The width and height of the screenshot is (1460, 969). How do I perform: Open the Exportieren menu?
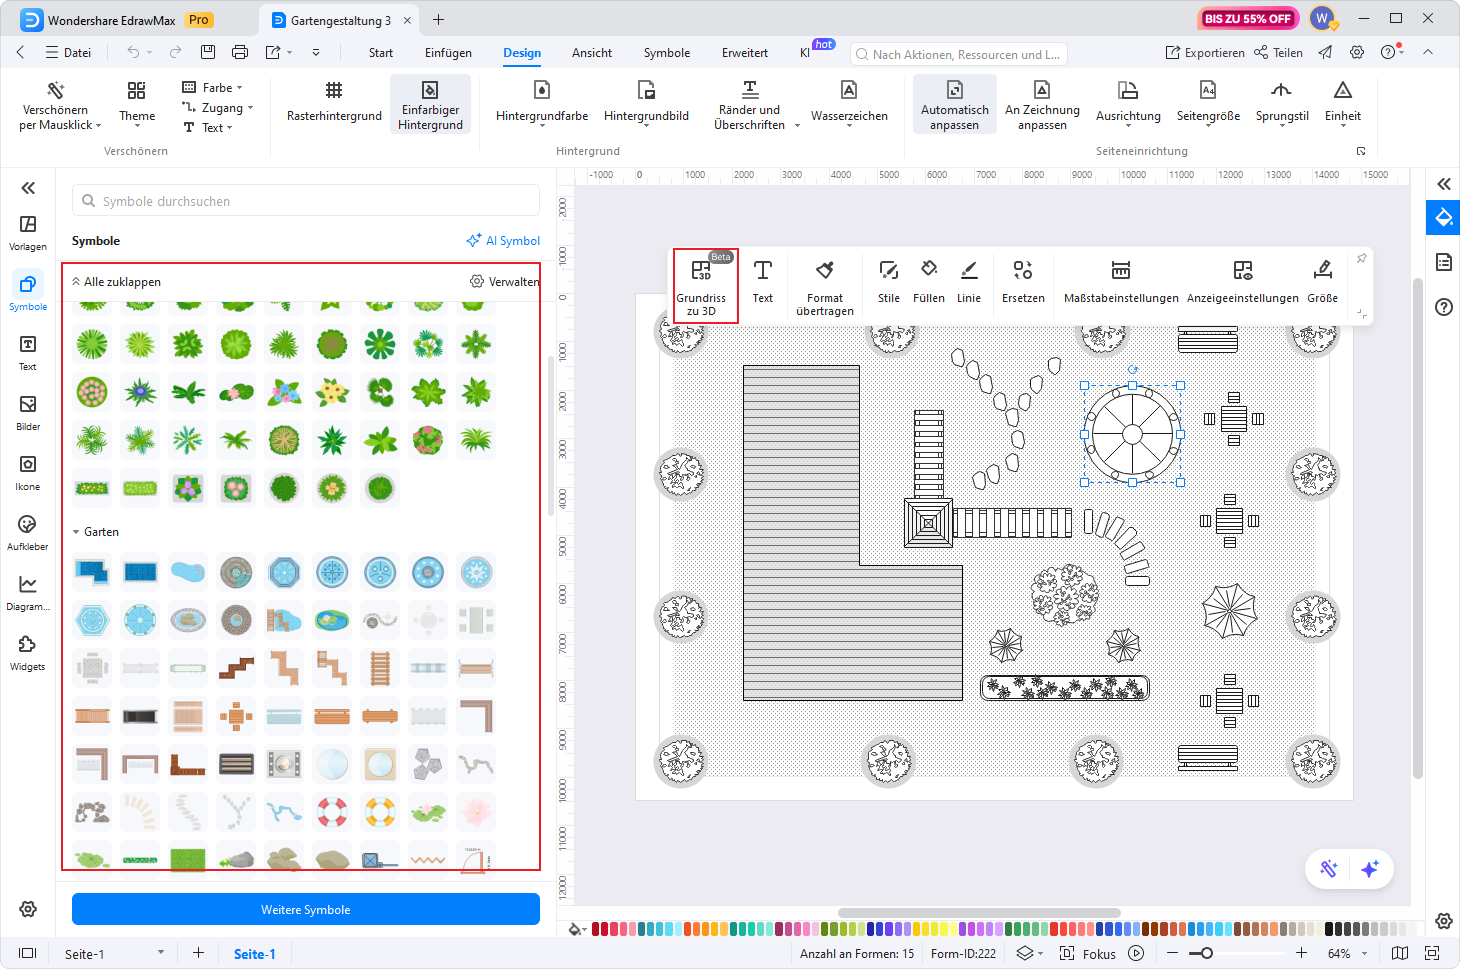[1204, 52]
